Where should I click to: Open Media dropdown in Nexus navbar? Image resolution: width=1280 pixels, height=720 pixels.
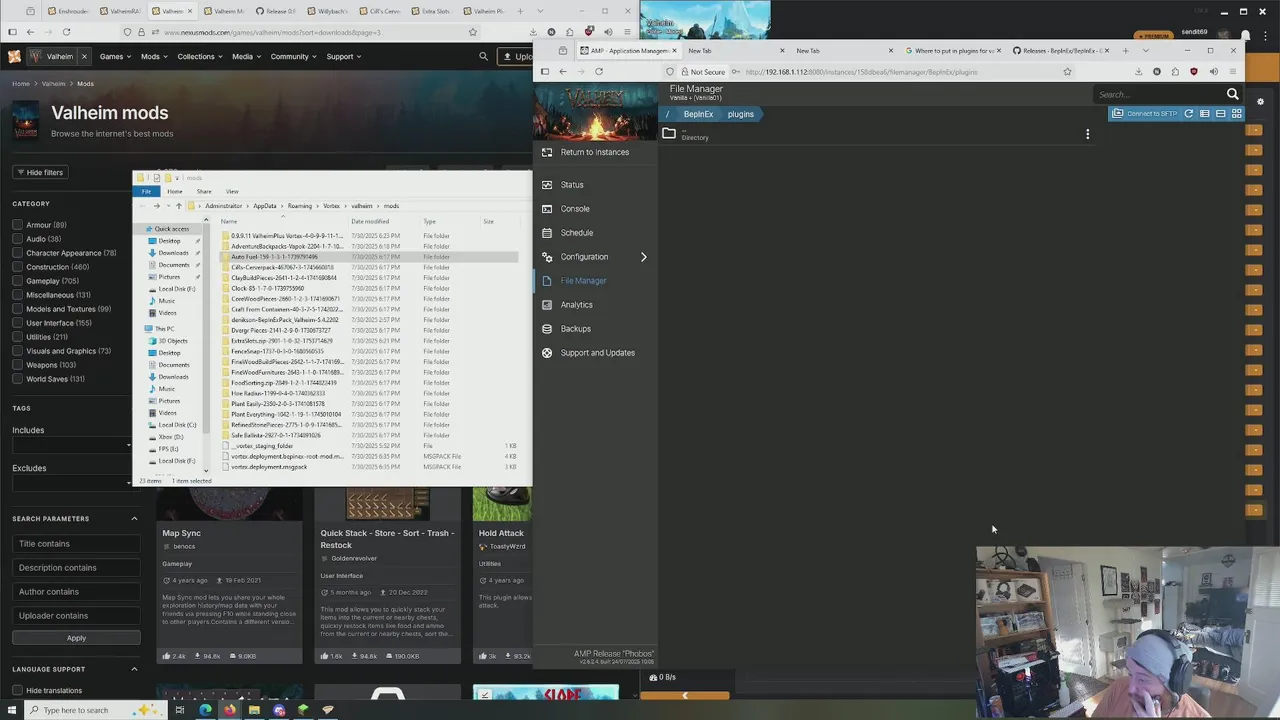coord(246,57)
